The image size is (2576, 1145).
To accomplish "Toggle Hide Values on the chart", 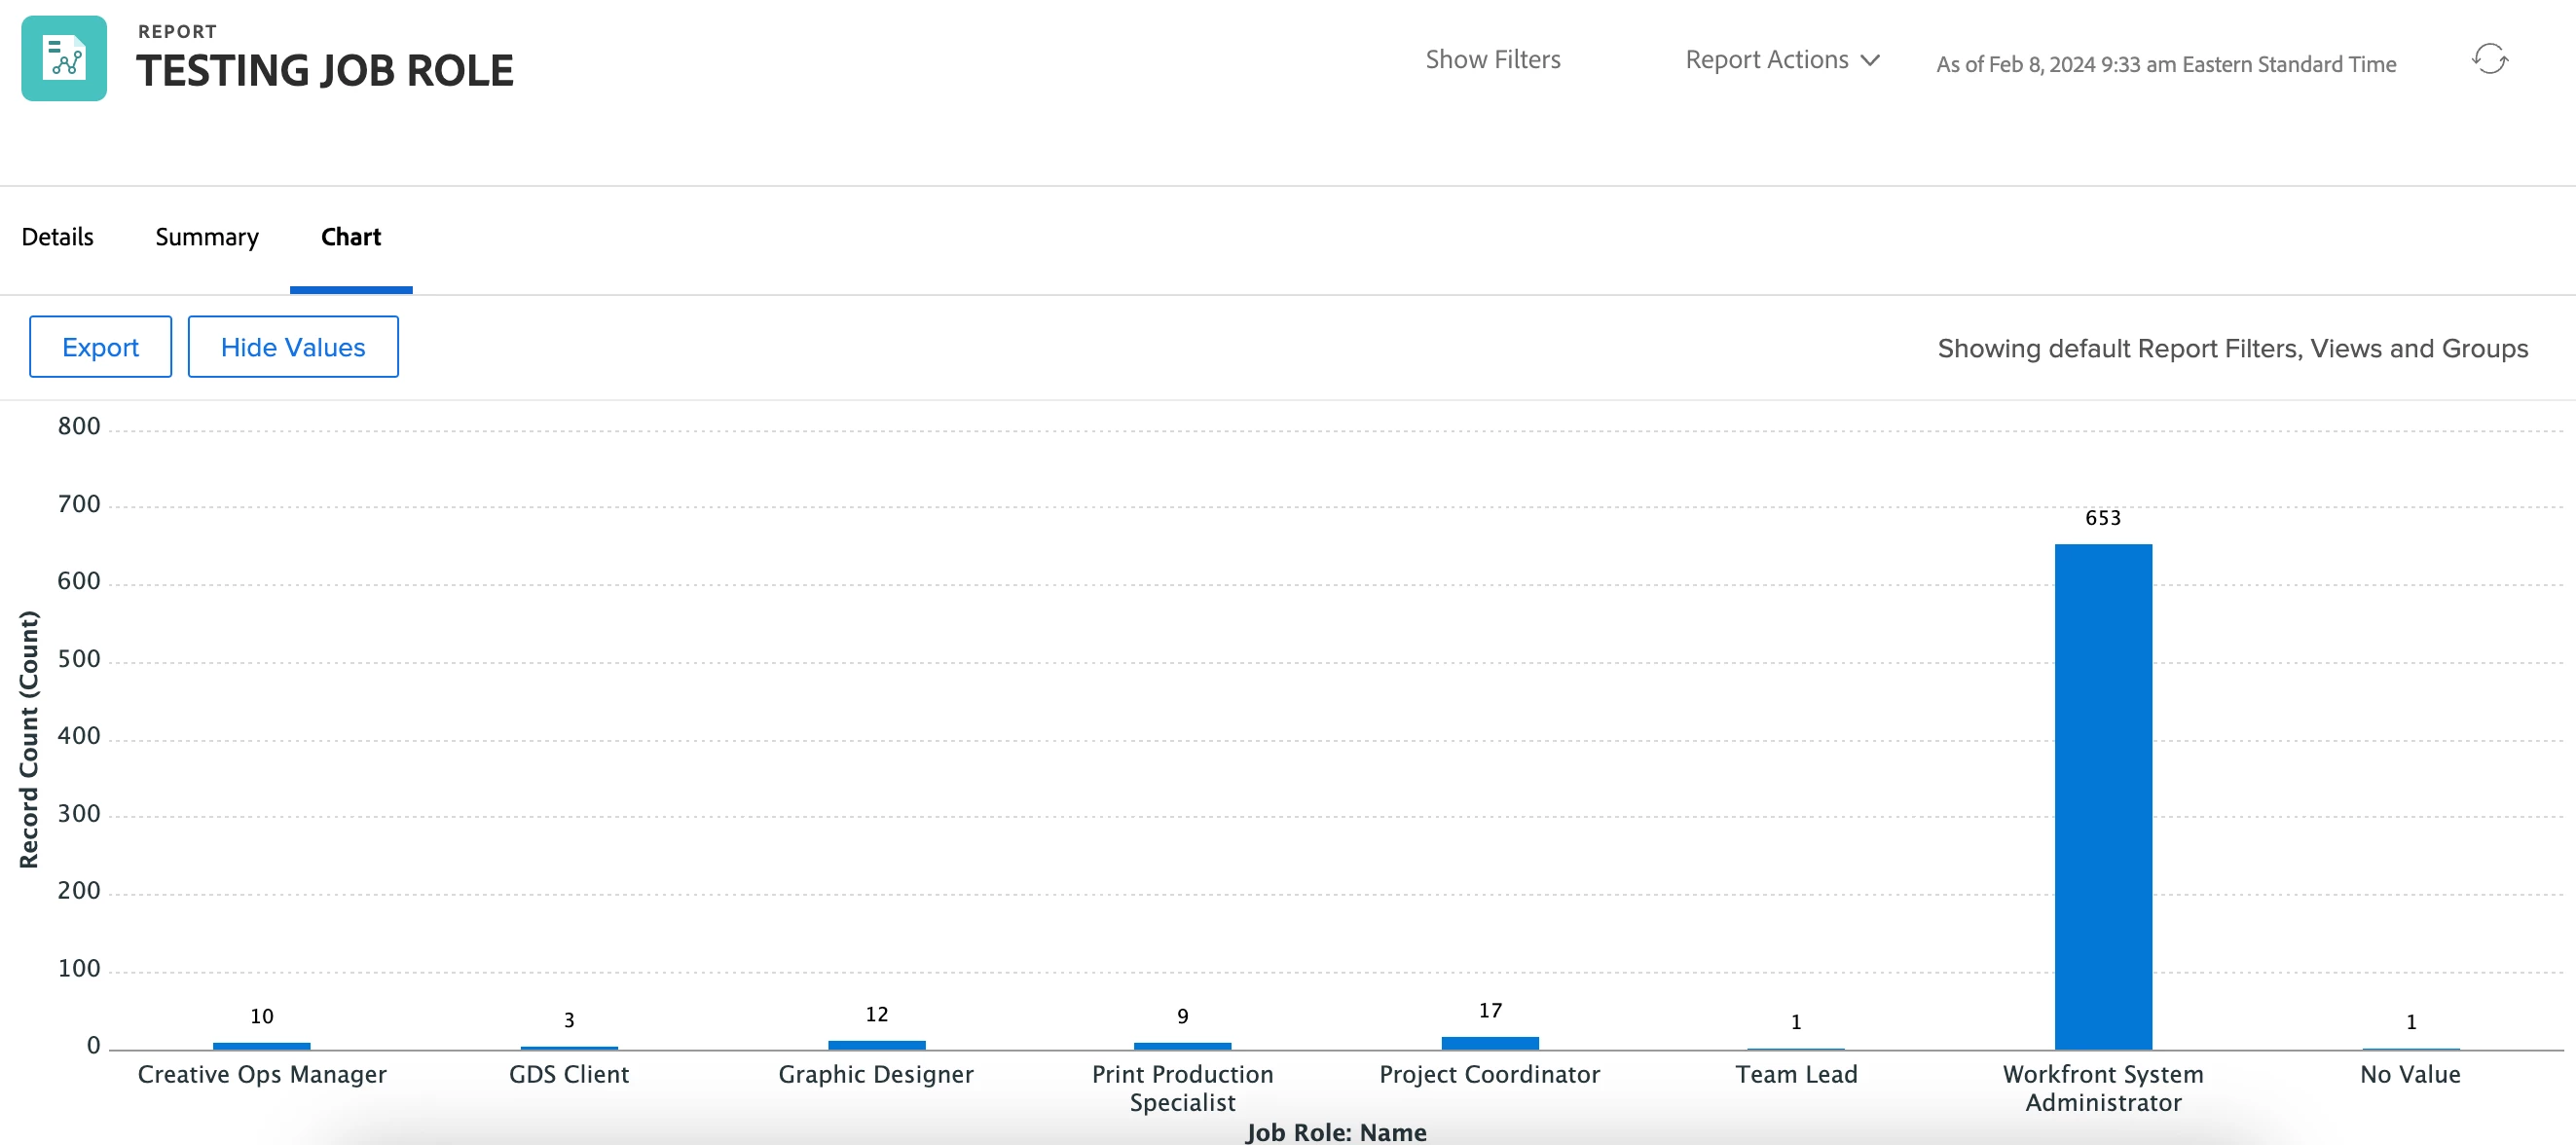I will 293,347.
